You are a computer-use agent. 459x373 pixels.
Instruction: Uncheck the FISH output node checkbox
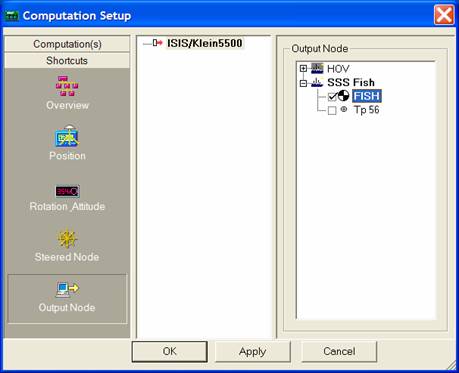click(332, 97)
